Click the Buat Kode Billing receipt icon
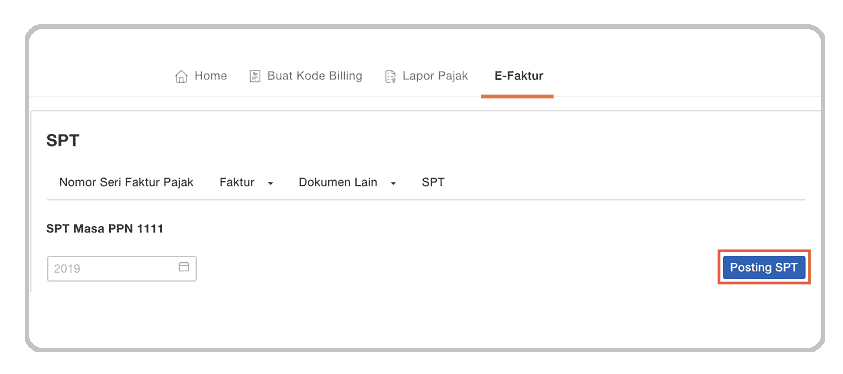Viewport: 843px width, 374px height. pyautogui.click(x=255, y=76)
